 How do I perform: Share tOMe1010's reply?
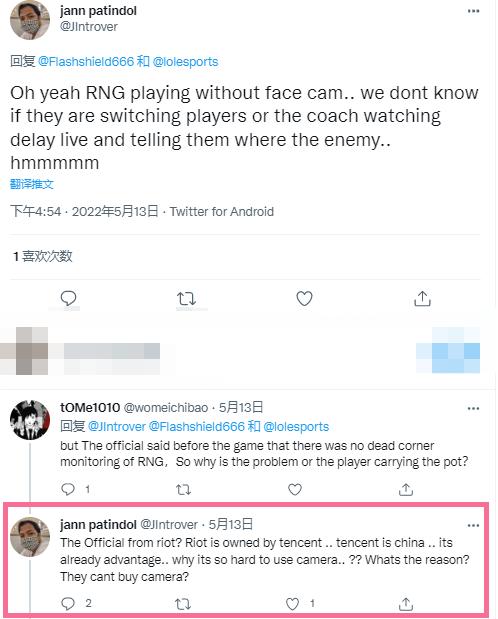point(406,490)
